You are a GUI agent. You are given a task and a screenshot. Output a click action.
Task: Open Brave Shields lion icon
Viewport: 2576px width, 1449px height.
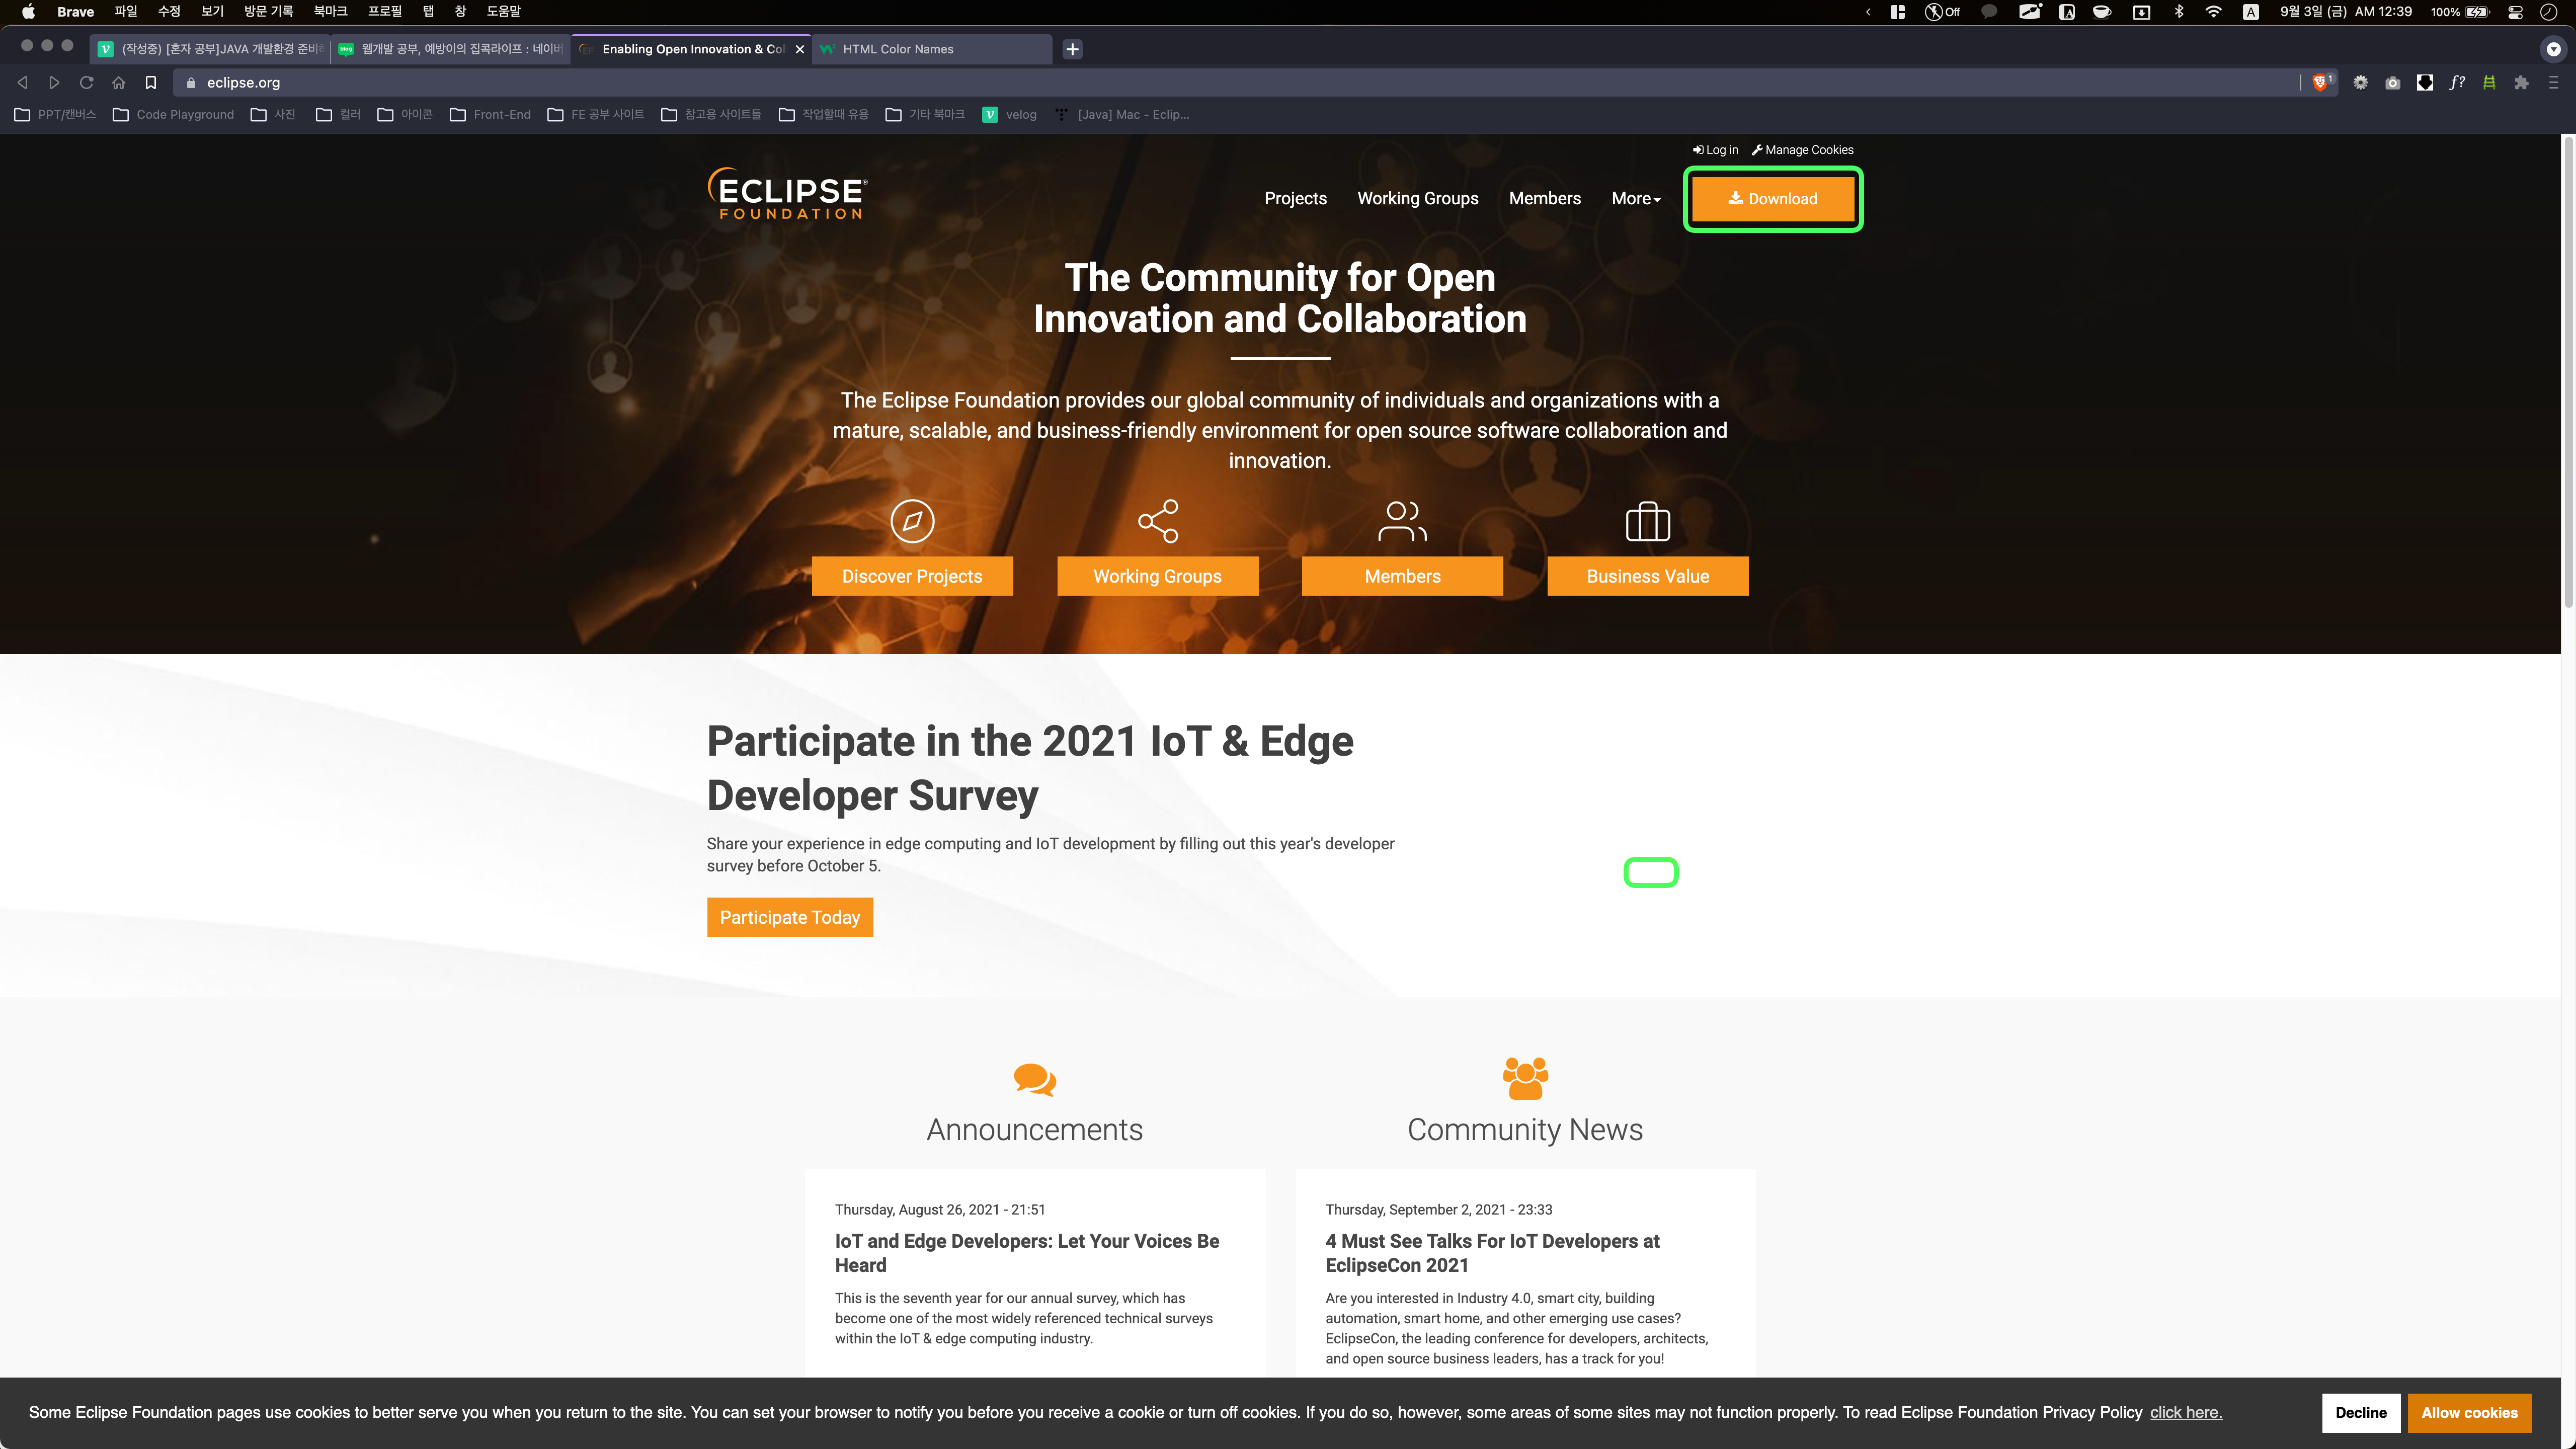[2321, 83]
